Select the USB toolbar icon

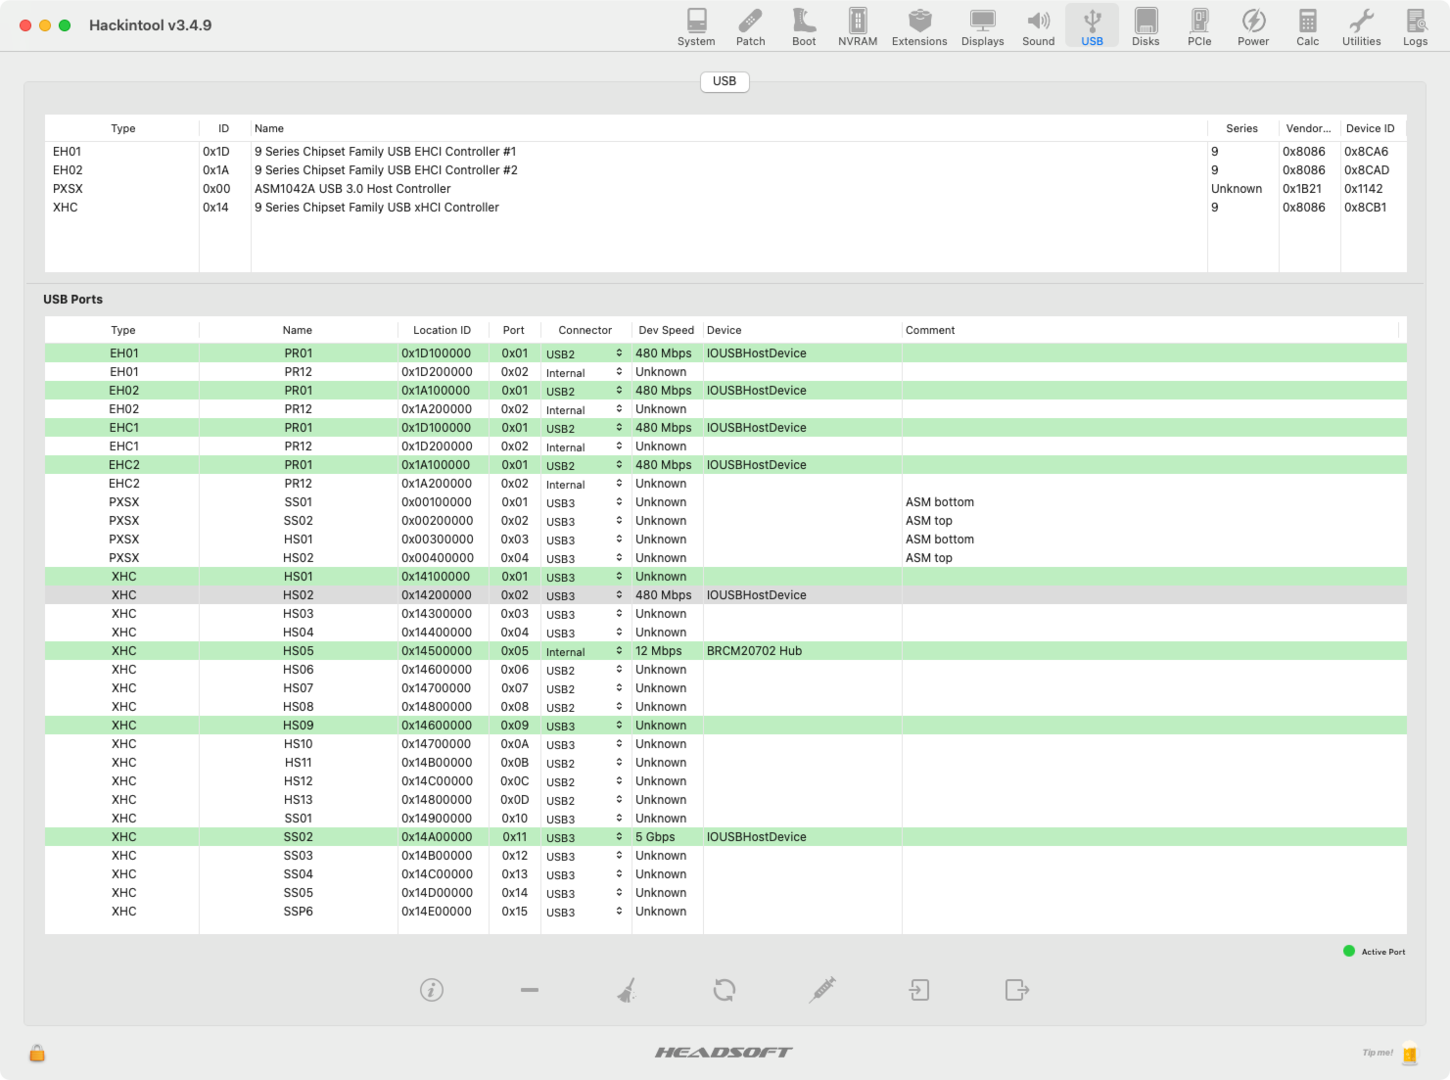tap(1092, 27)
